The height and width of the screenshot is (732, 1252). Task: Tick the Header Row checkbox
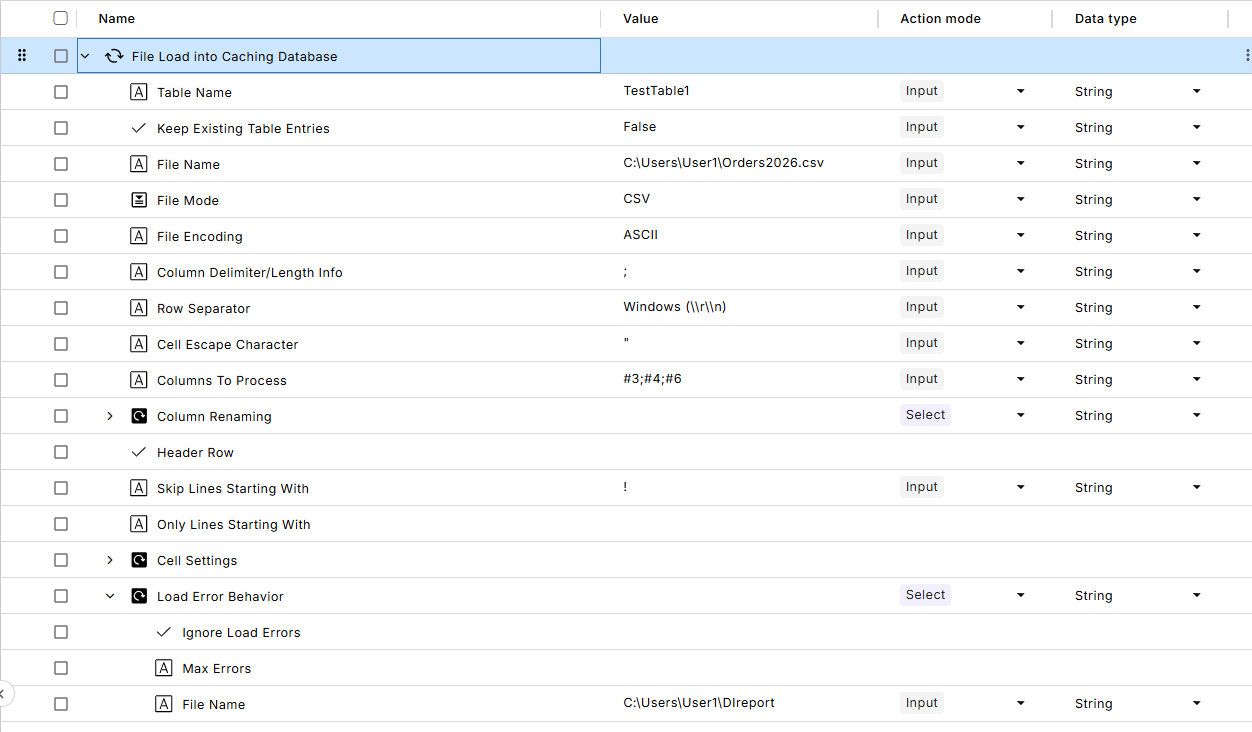click(x=61, y=452)
